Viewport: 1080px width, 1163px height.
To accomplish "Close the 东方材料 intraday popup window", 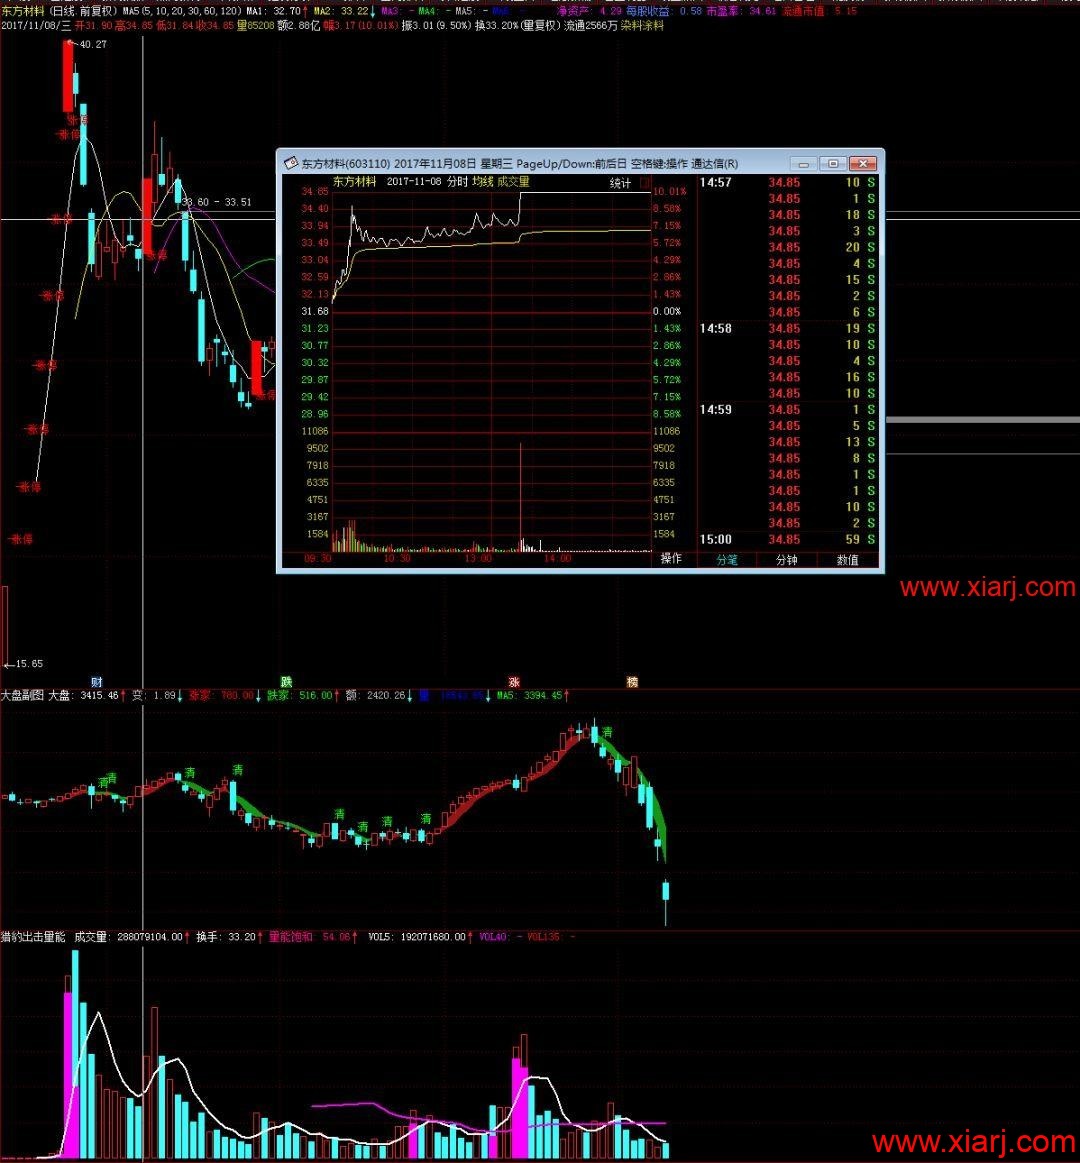I will point(863,163).
